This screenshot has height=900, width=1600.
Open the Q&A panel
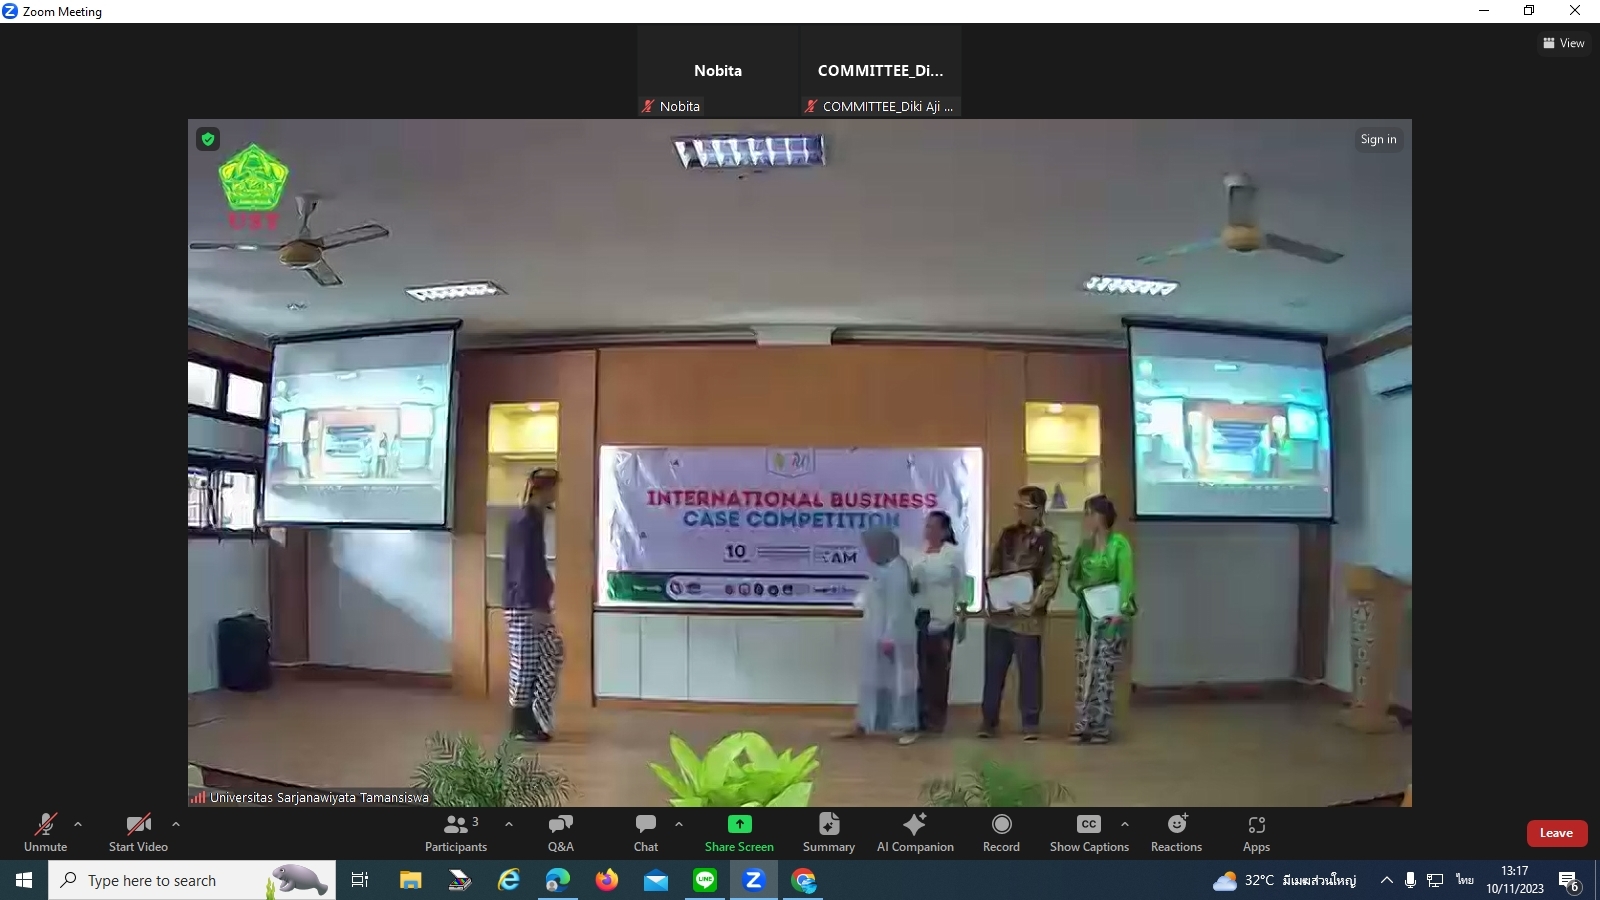[560, 832]
